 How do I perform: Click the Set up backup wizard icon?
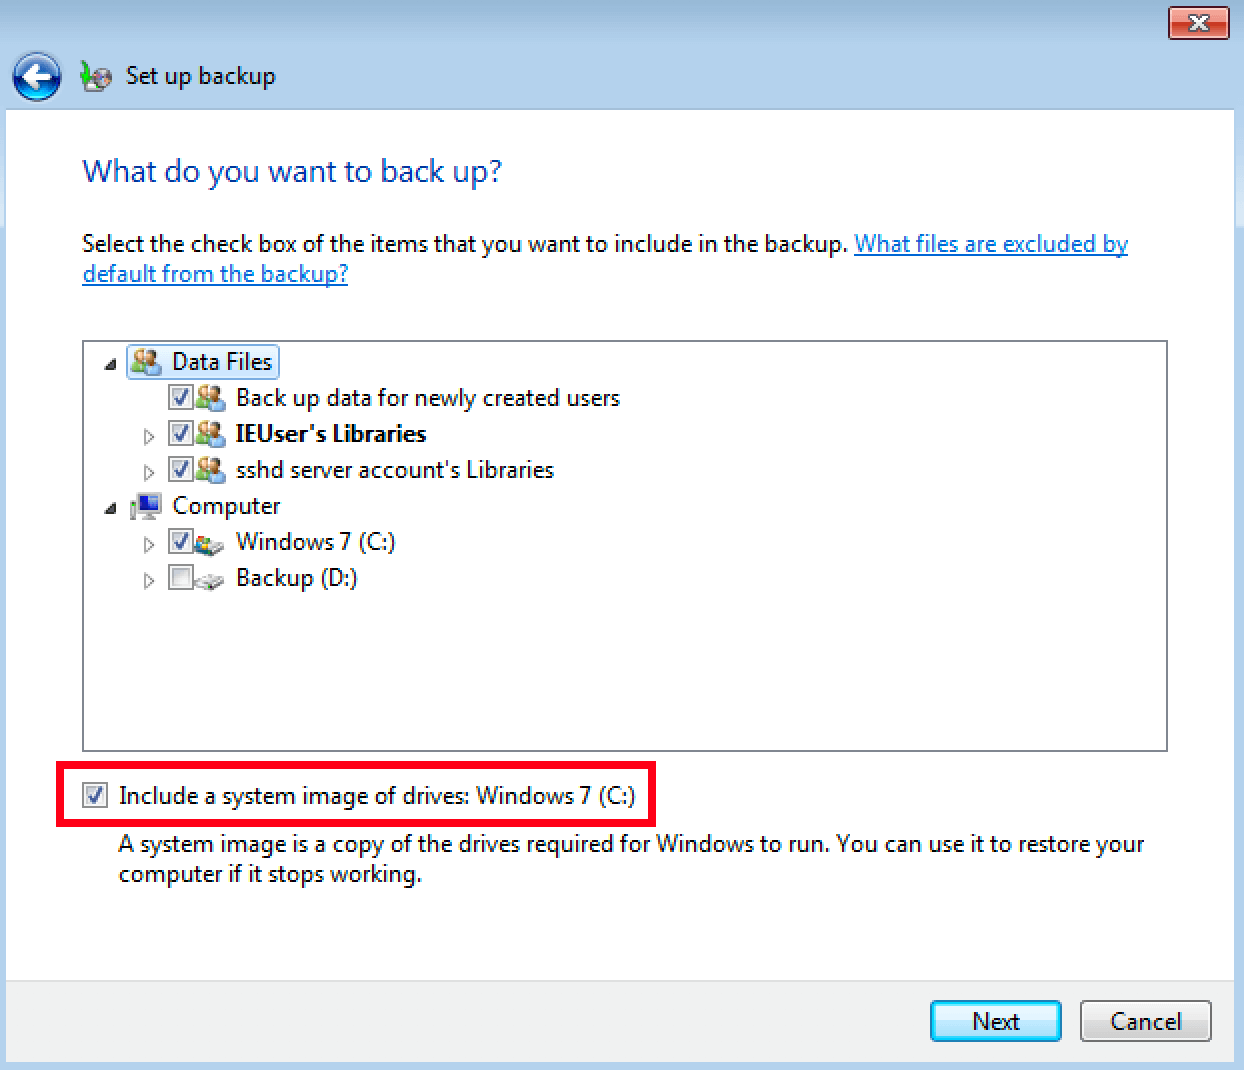coord(96,77)
